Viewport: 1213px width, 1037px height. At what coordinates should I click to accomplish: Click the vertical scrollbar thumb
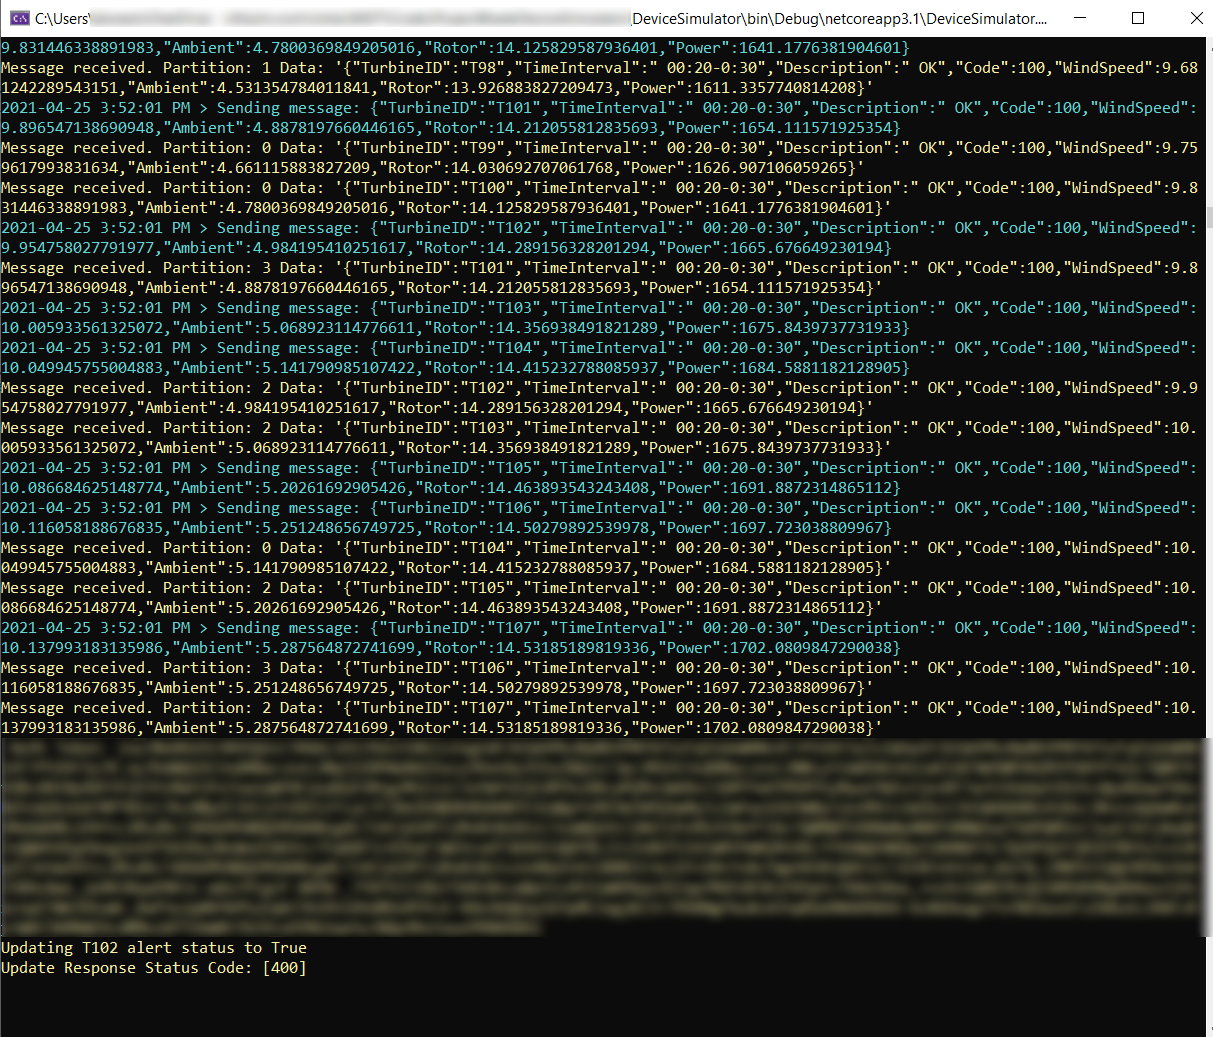(1208, 217)
